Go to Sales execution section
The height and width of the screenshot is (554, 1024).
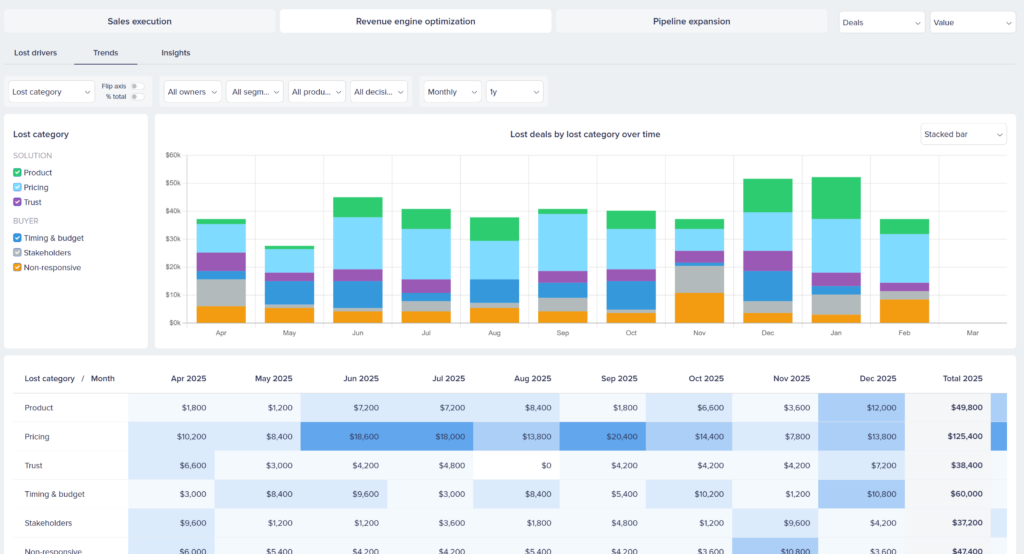point(139,21)
